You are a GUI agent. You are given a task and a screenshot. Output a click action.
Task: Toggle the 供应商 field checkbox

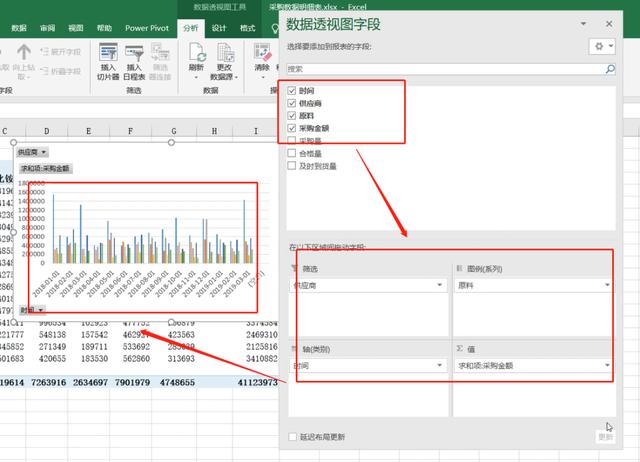click(x=291, y=103)
